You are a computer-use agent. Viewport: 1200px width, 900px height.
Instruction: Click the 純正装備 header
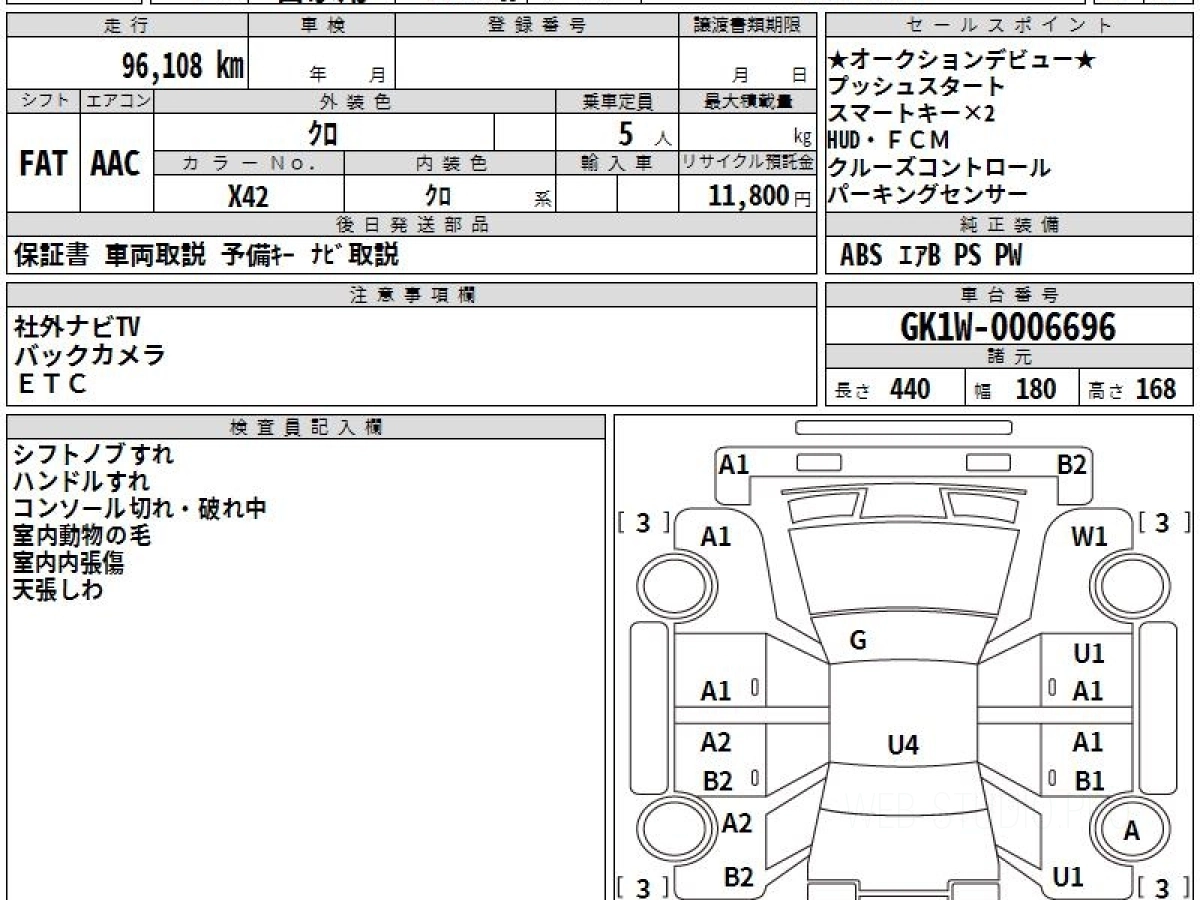[1010, 224]
